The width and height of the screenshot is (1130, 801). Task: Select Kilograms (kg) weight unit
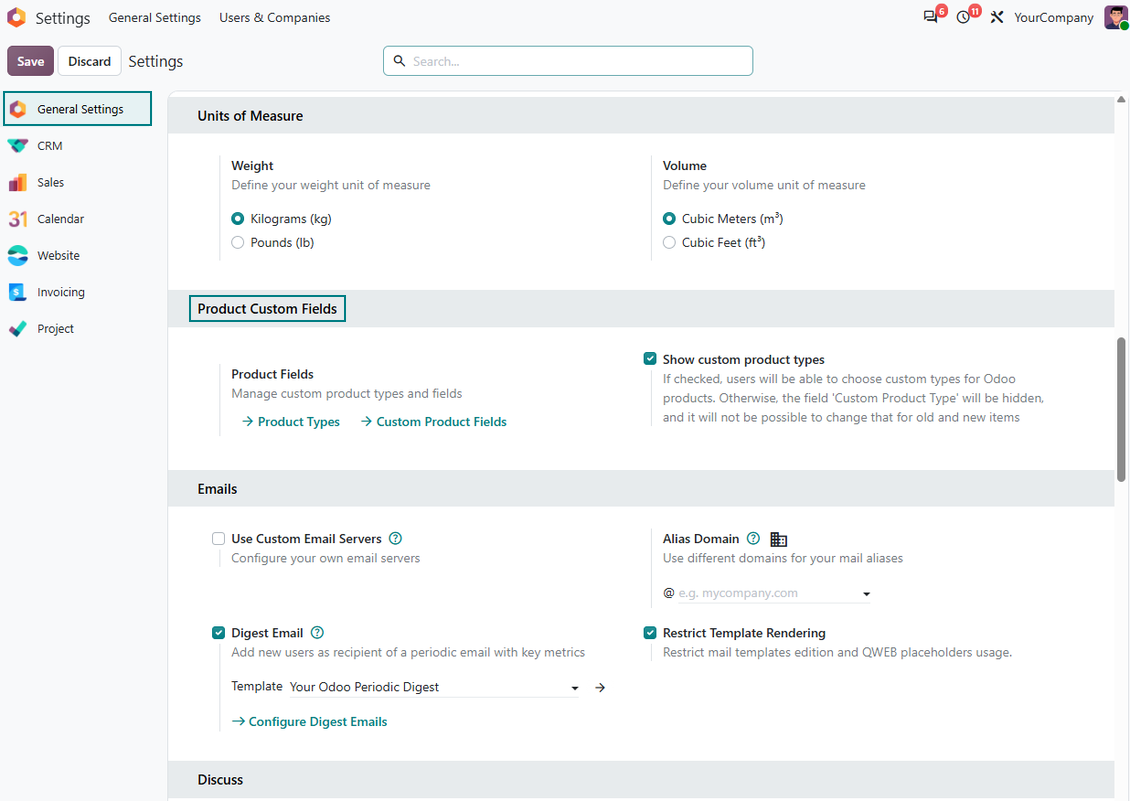point(238,218)
